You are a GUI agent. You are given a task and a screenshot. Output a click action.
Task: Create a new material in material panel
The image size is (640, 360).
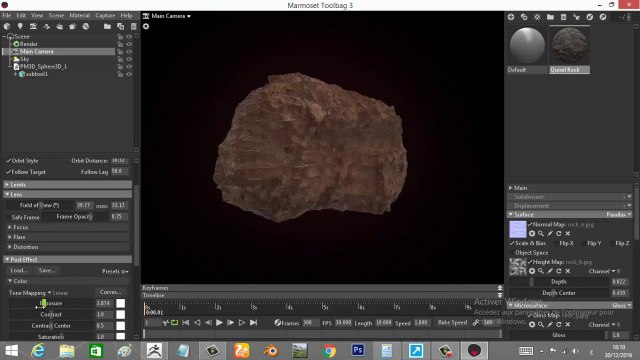[x=511, y=17]
